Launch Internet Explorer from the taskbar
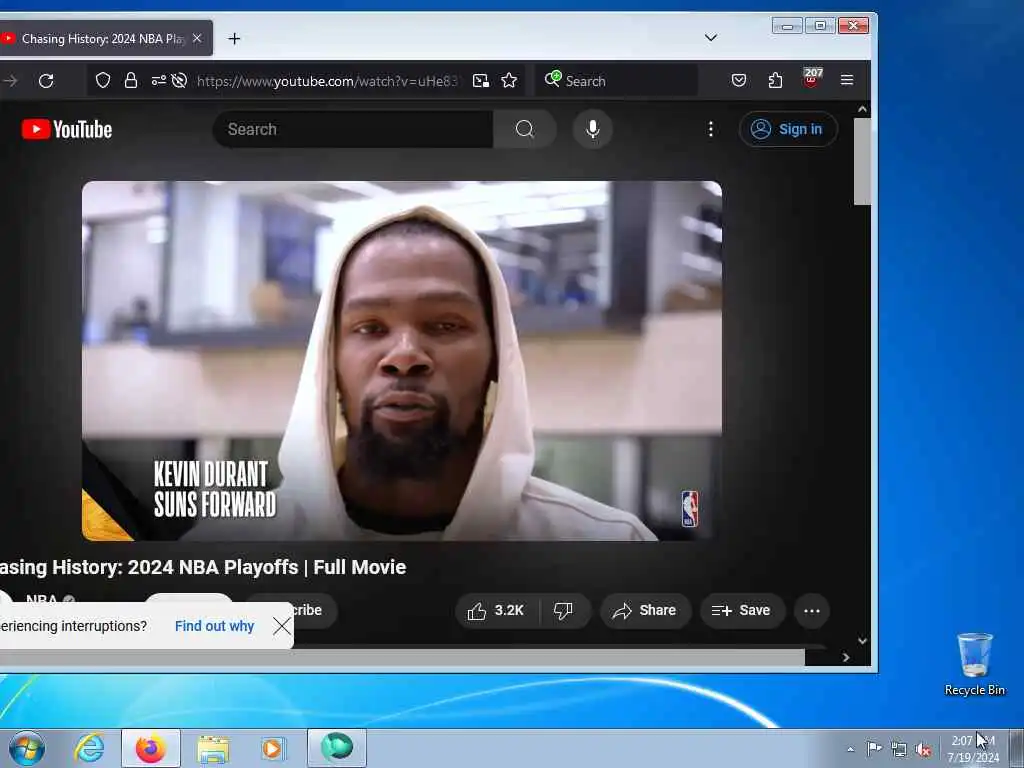1024x768 pixels. tap(89, 748)
